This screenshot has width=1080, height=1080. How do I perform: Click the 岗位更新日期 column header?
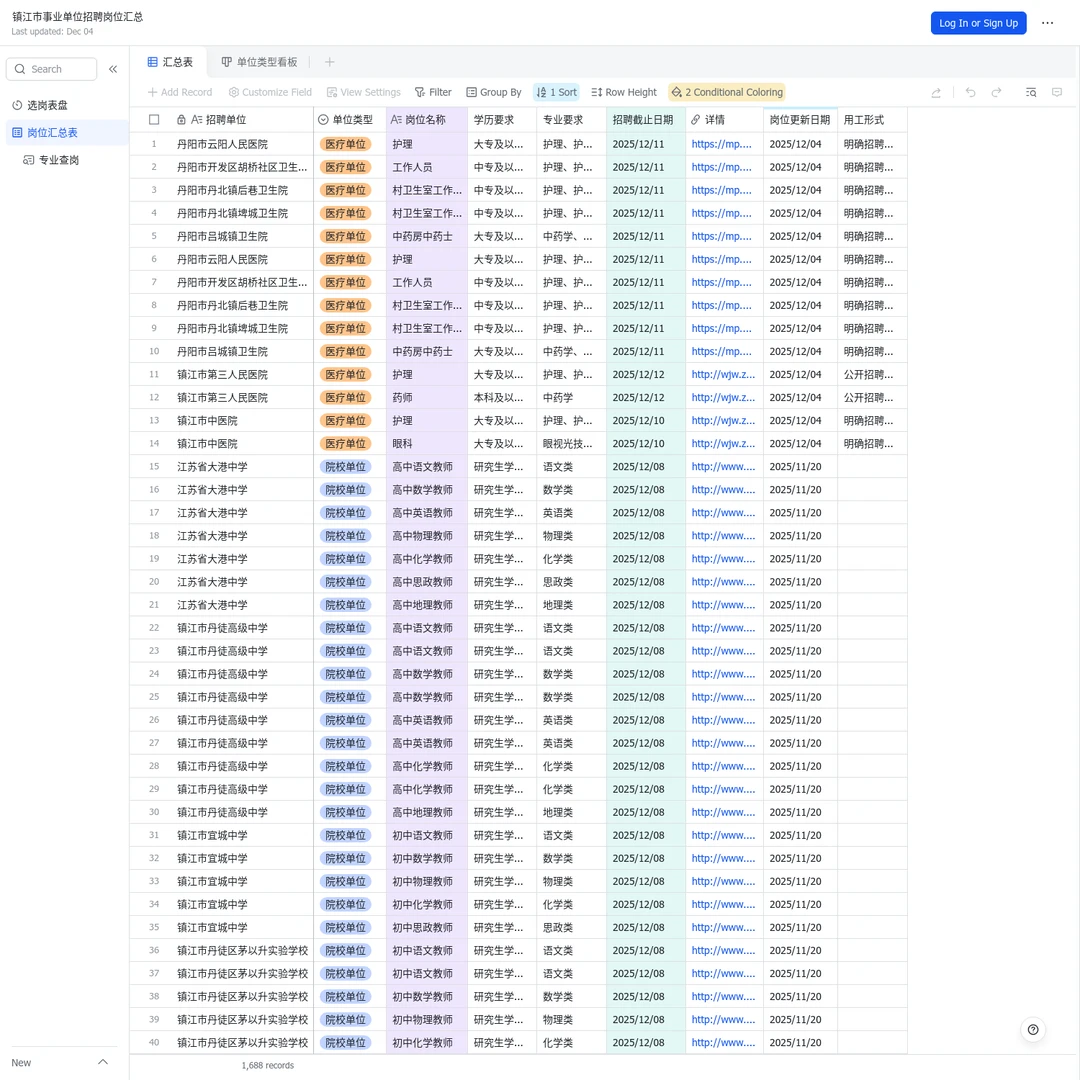coord(800,120)
